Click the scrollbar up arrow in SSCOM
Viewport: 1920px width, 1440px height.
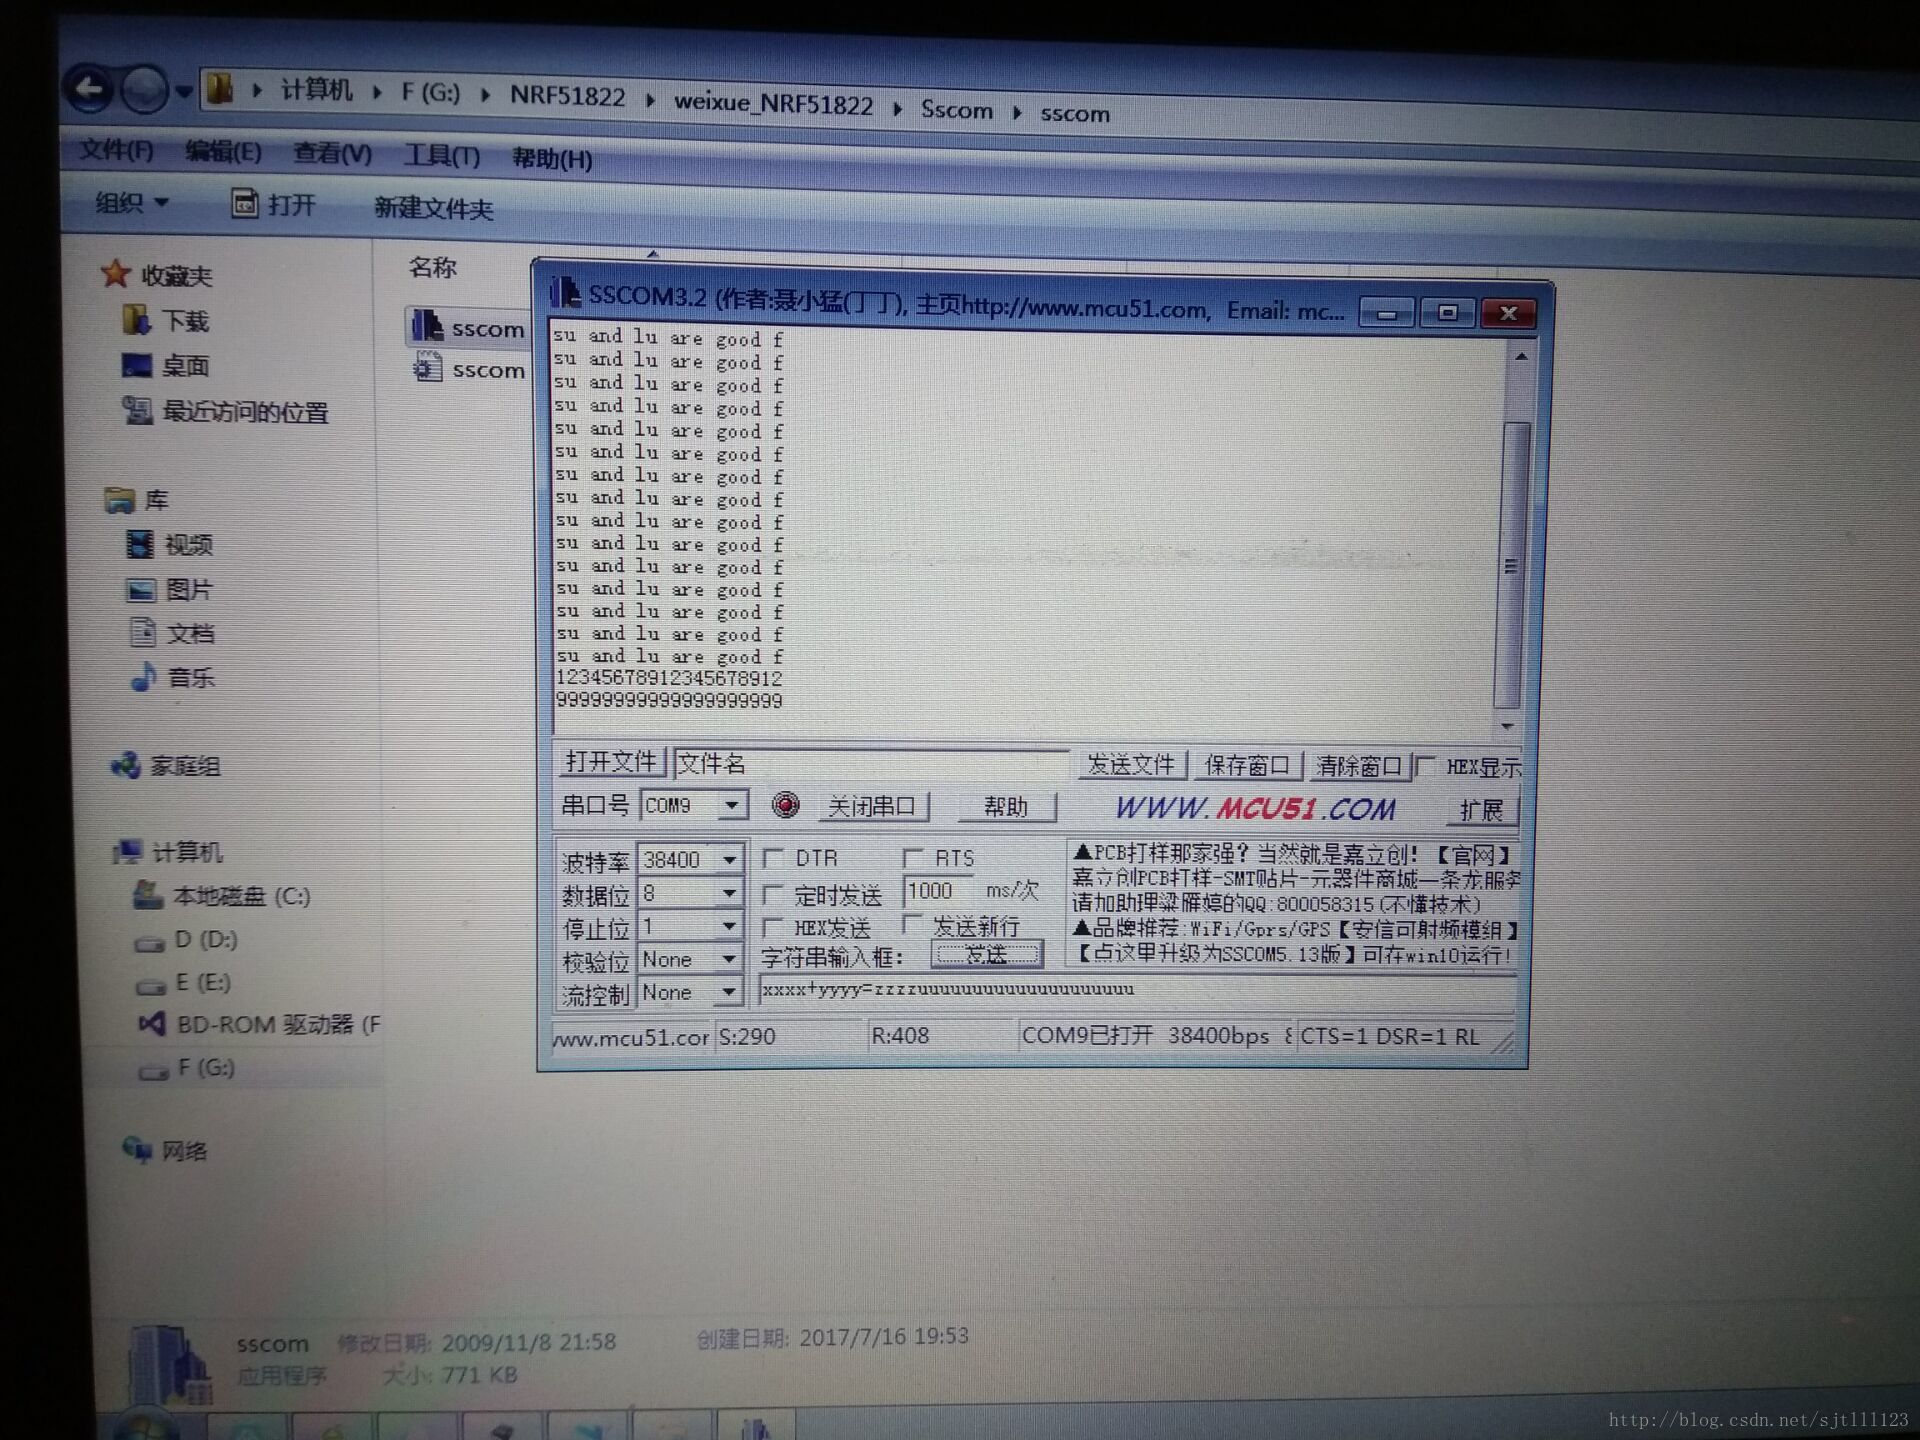tap(1520, 357)
